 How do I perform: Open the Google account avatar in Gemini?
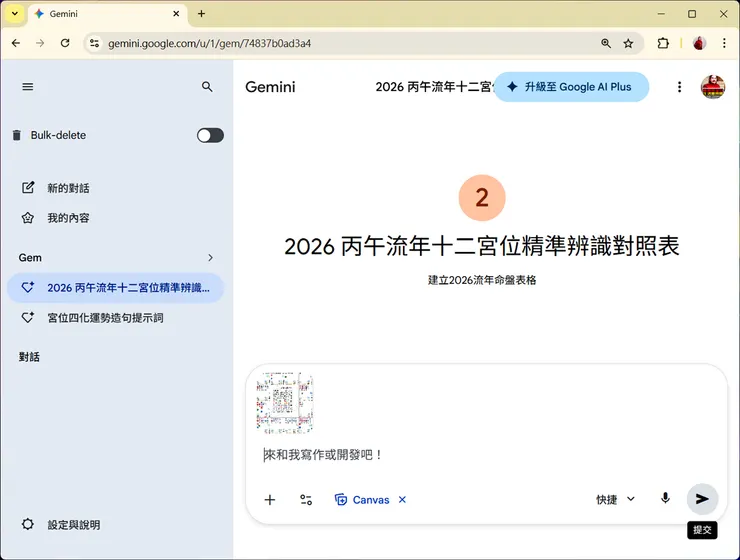pyautogui.click(x=713, y=87)
